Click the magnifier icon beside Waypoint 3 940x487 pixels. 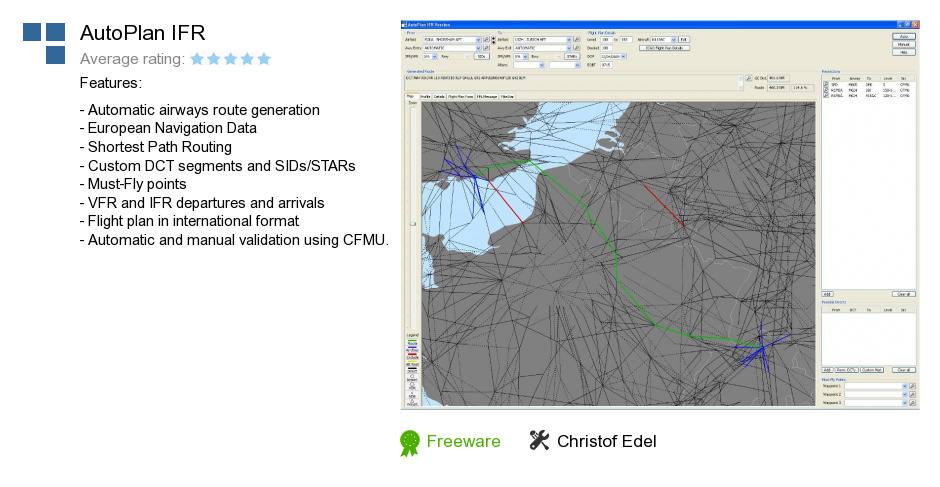click(x=912, y=402)
